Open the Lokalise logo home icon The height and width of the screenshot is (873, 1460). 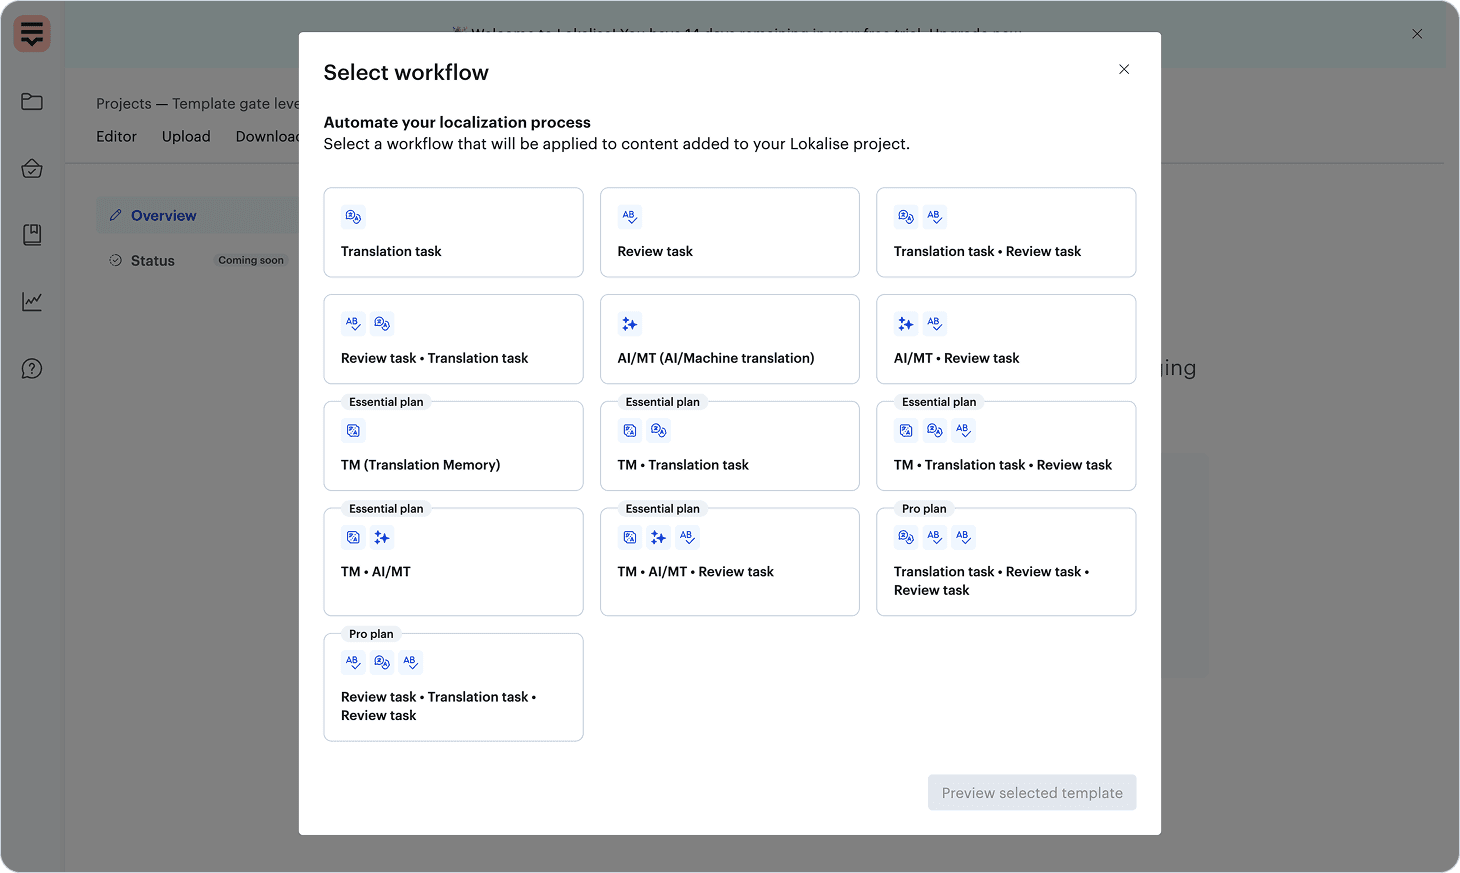pyautogui.click(x=32, y=34)
